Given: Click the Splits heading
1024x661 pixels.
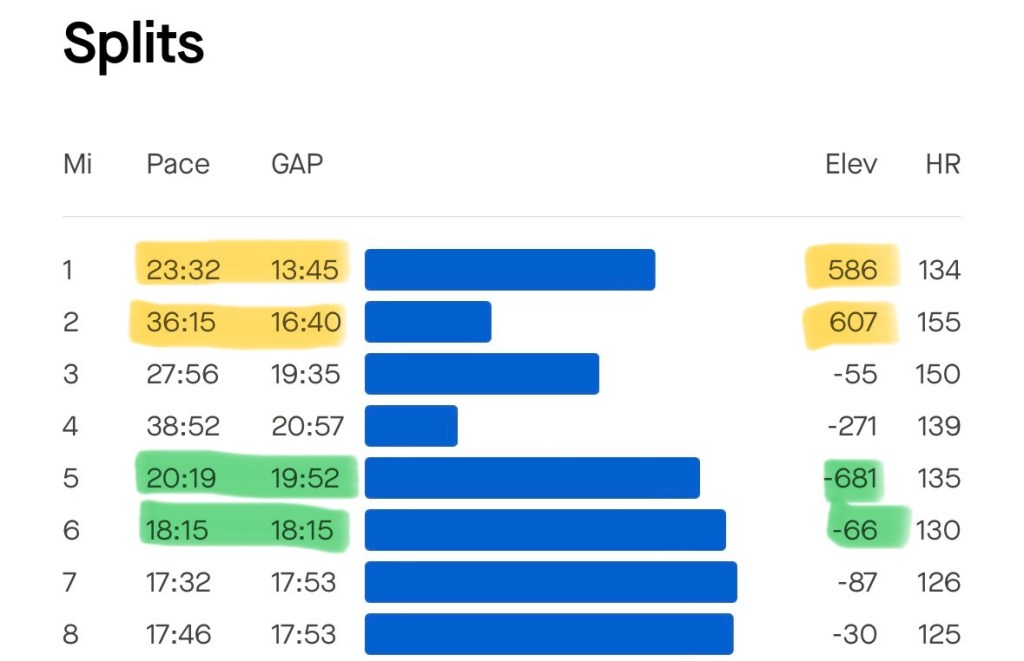Looking at the screenshot, I should pyautogui.click(x=134, y=43).
